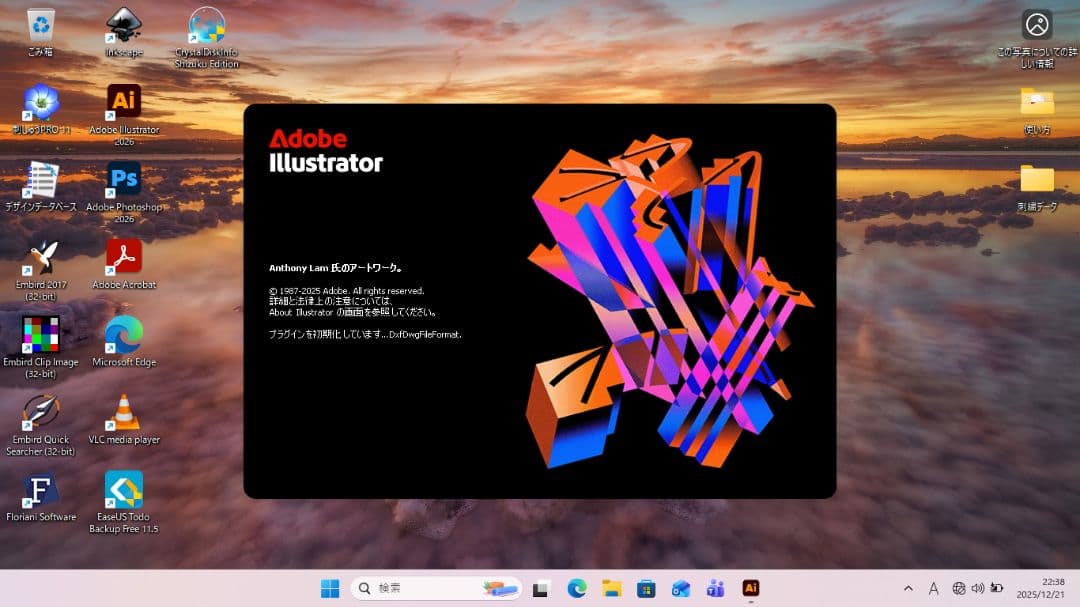
Task: Open File Explorer from the taskbar
Action: (x=612, y=588)
